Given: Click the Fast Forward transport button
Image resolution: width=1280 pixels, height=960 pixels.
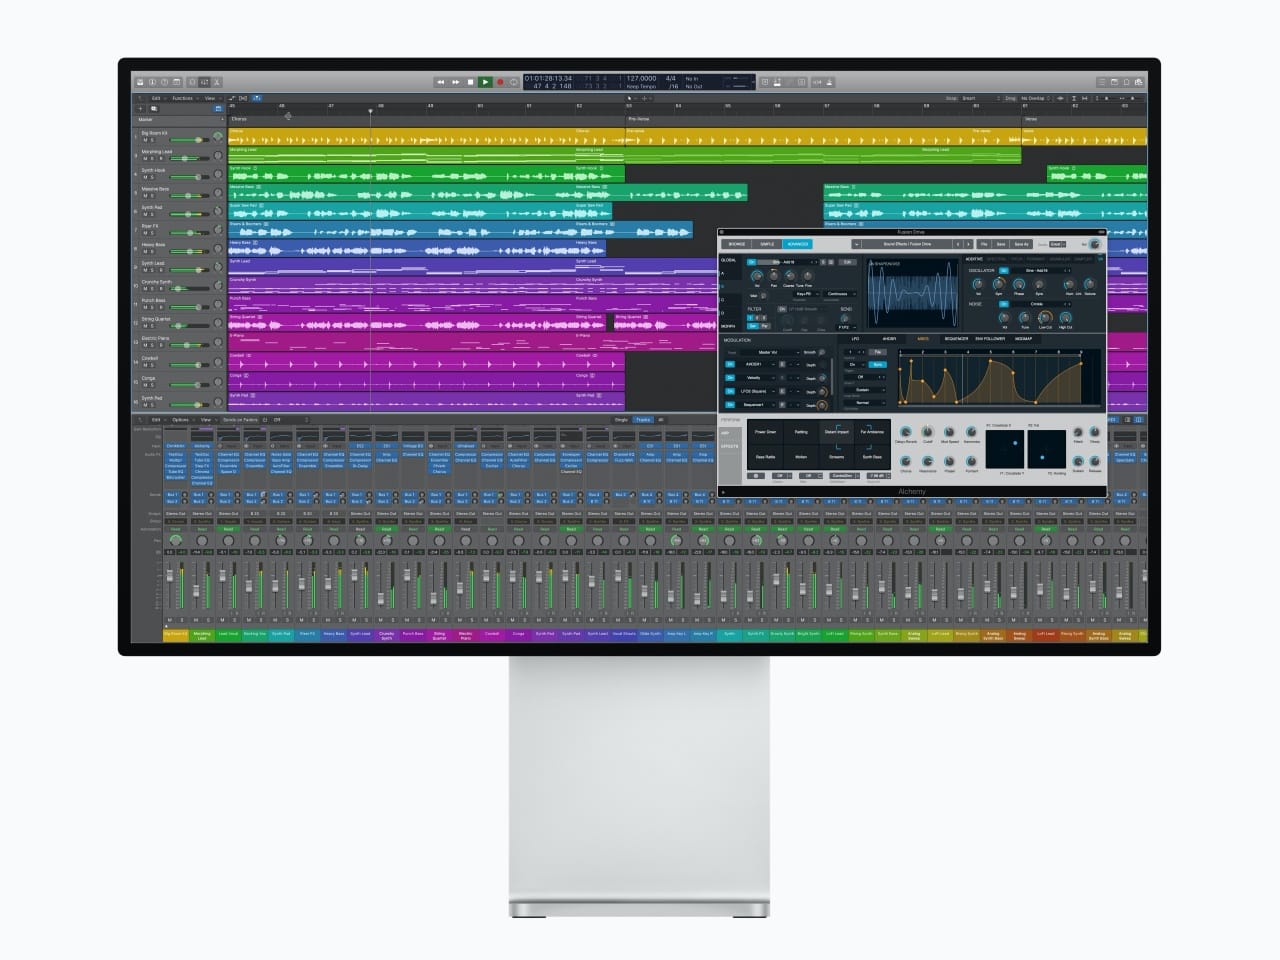Looking at the screenshot, I should point(455,82).
